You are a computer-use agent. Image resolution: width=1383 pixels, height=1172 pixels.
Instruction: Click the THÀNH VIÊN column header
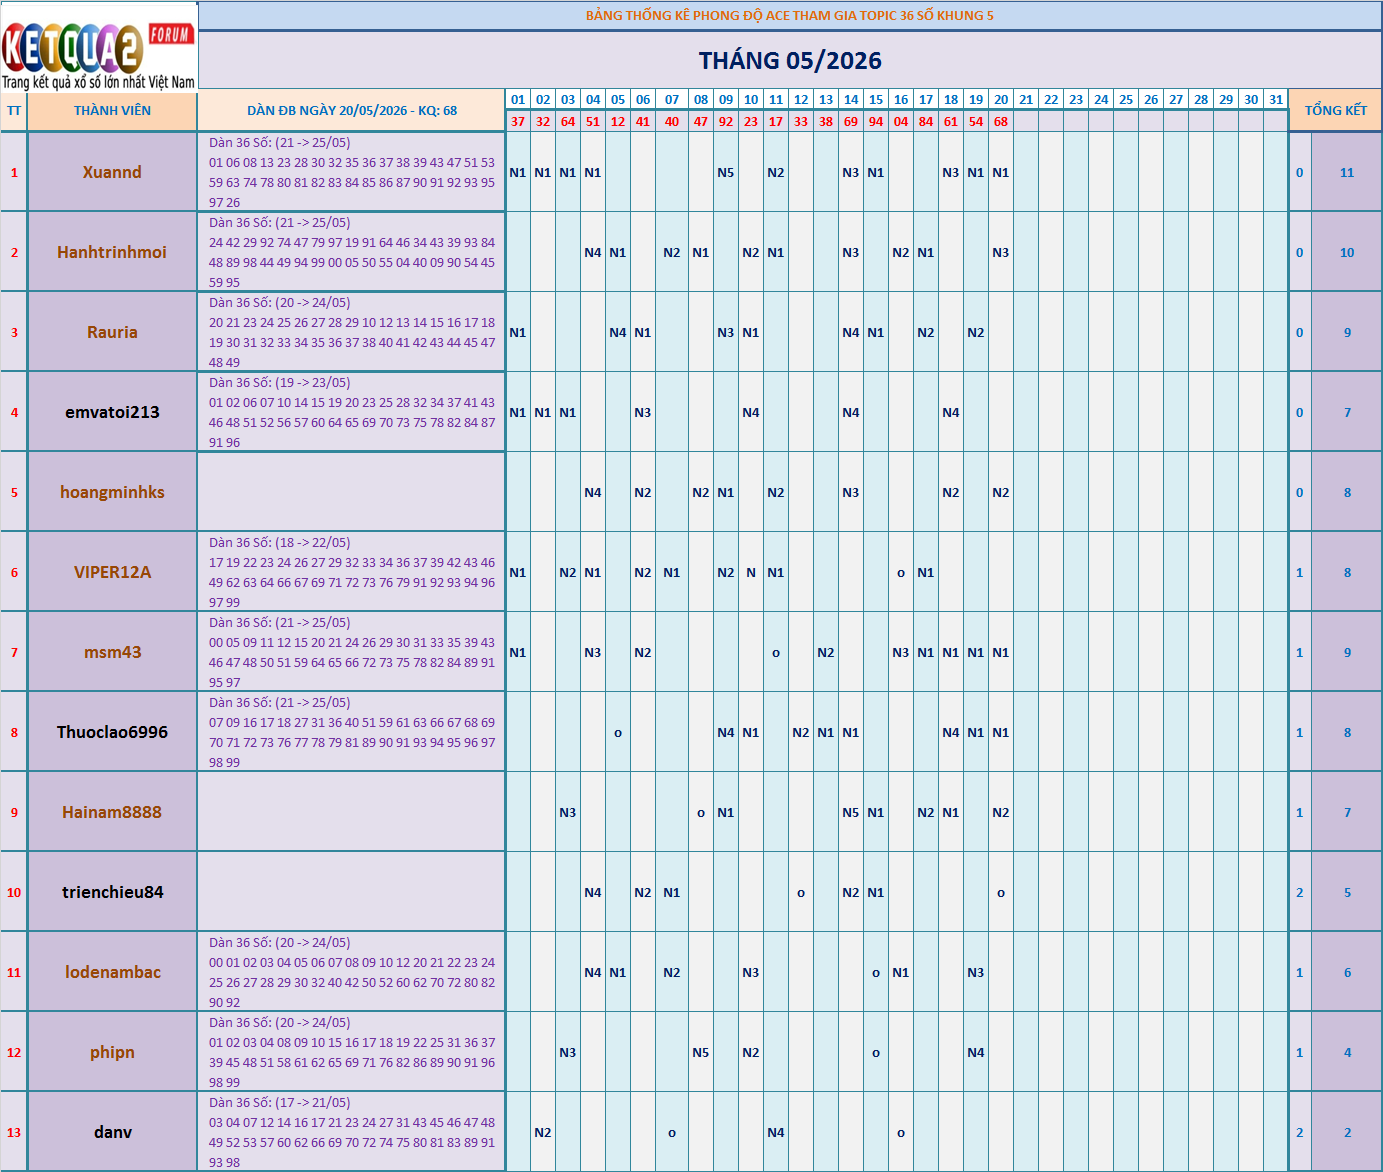pyautogui.click(x=112, y=111)
